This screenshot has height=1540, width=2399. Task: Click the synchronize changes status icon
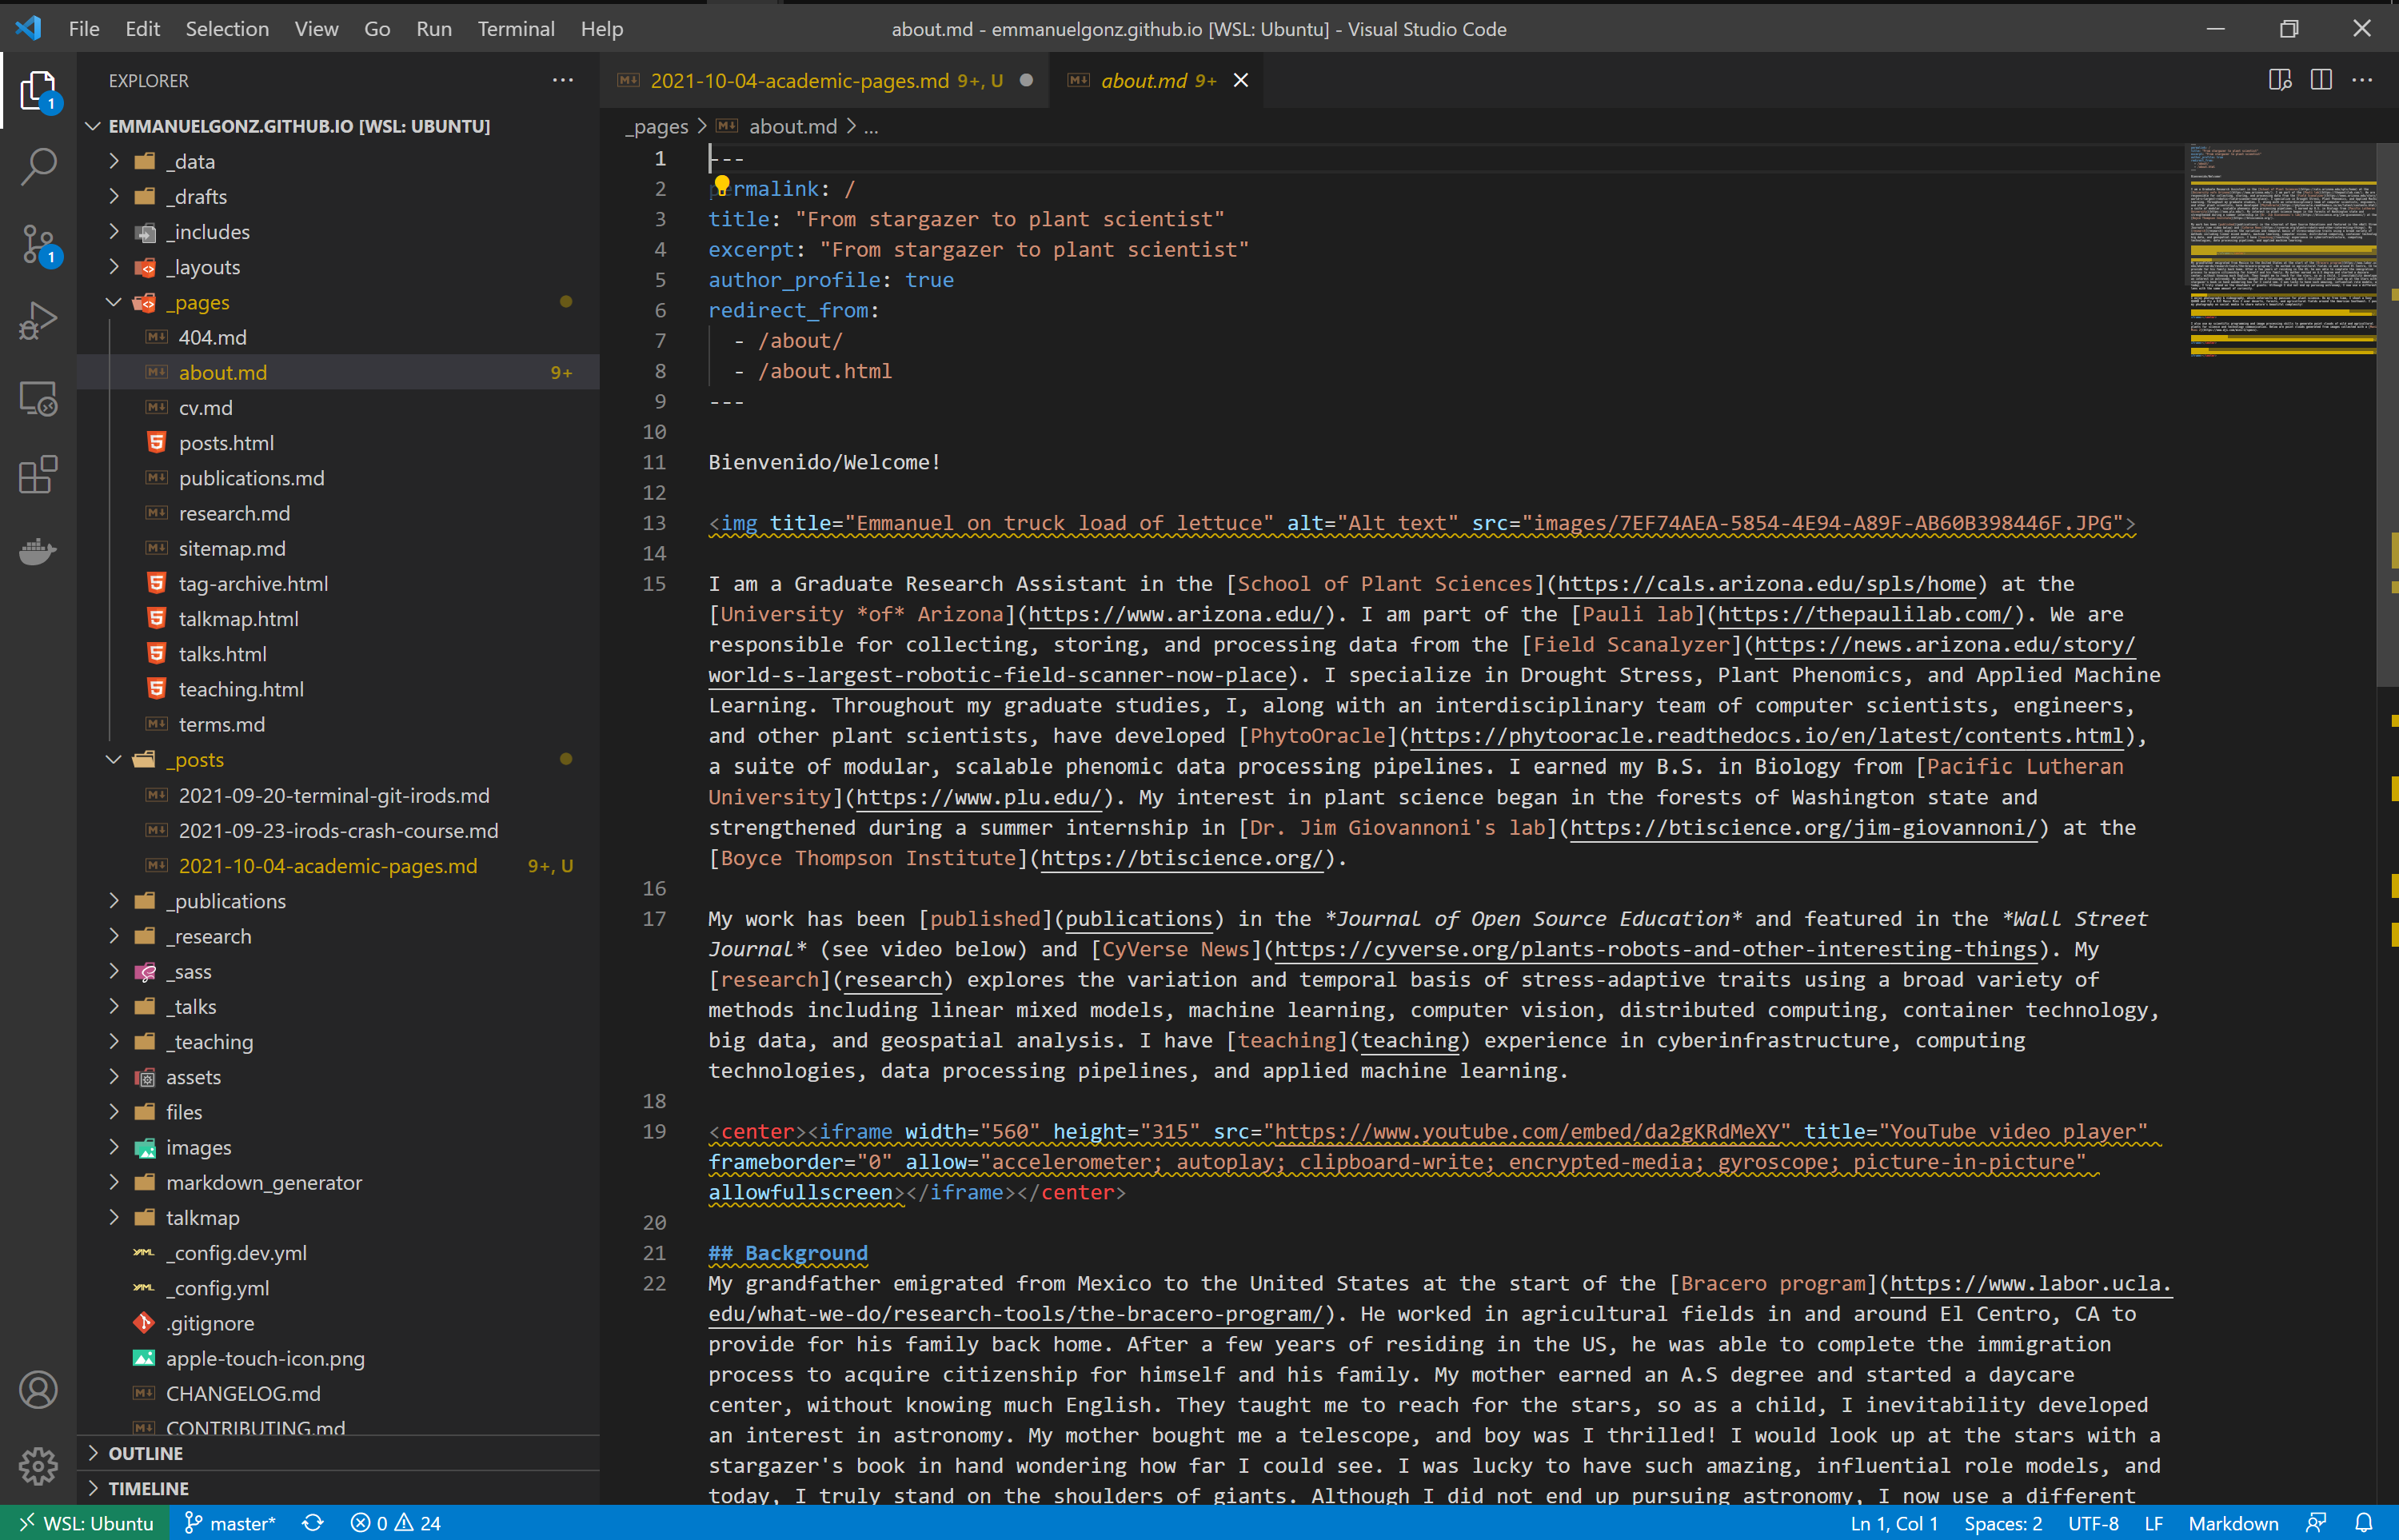coord(313,1523)
